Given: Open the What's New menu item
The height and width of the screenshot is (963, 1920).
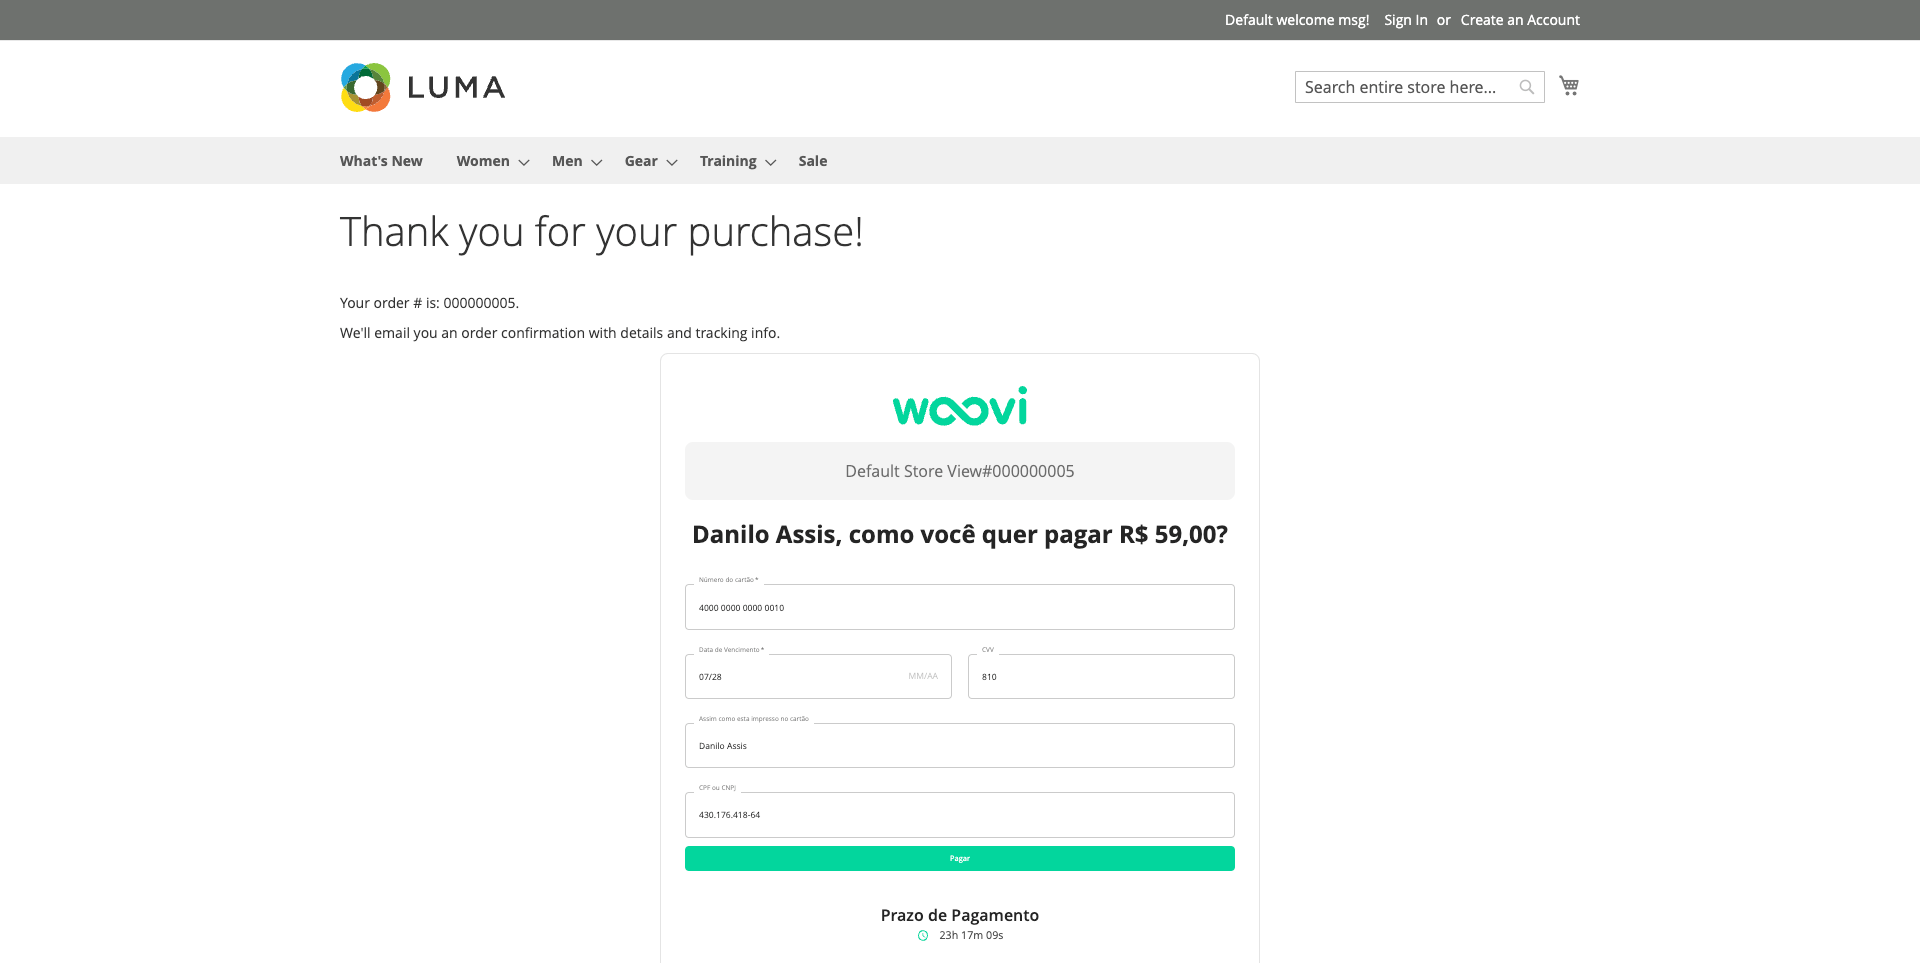Looking at the screenshot, I should coord(381,161).
